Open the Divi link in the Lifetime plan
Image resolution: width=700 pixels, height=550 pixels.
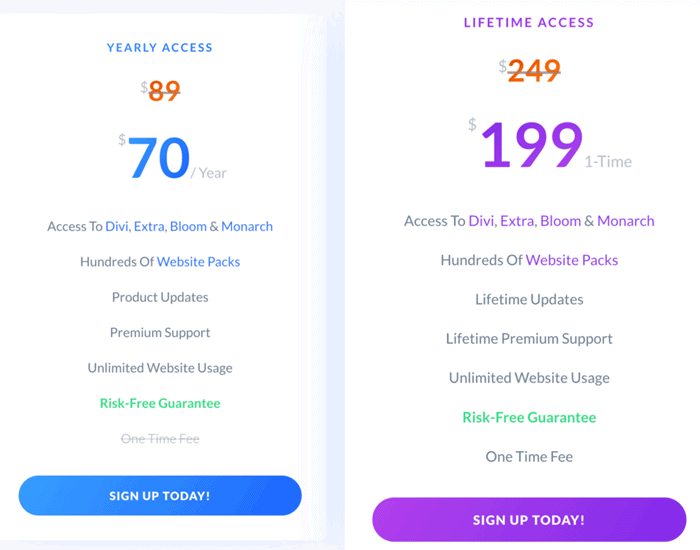482,221
